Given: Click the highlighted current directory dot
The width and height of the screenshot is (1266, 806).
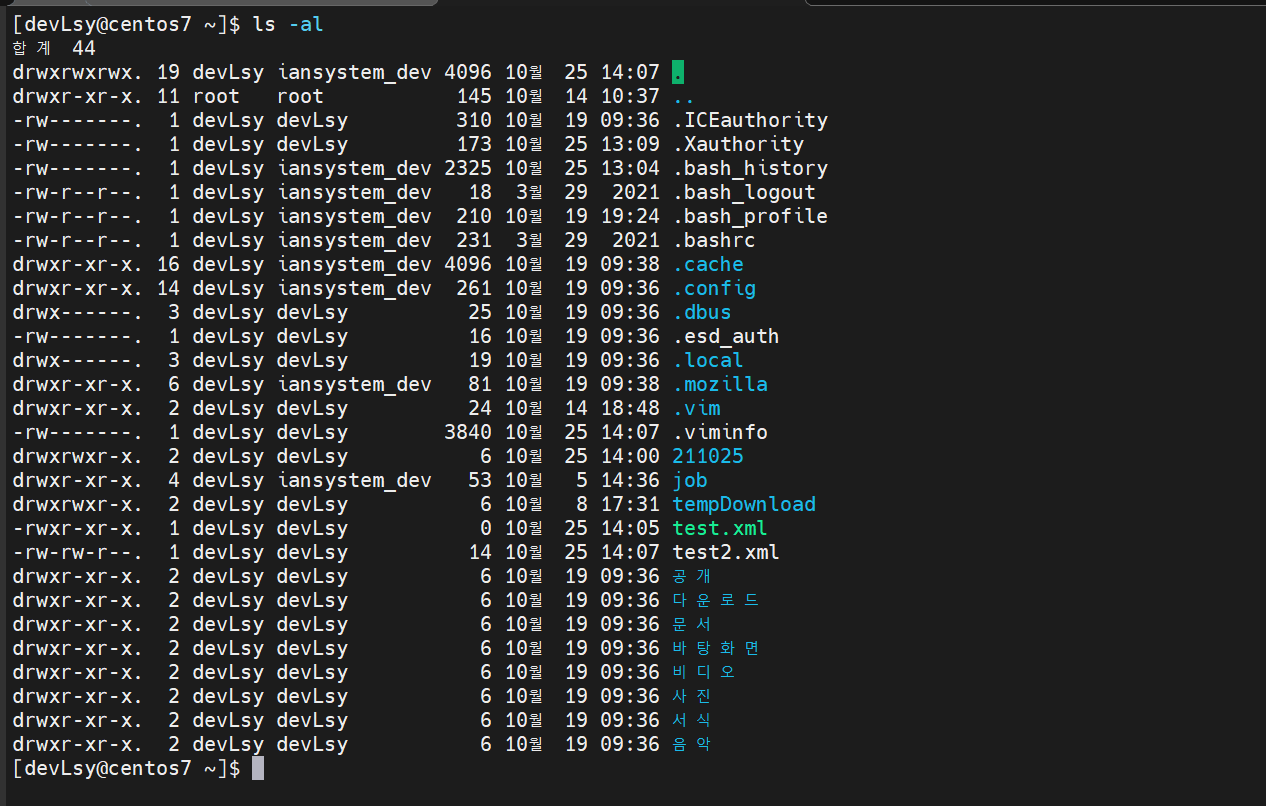Looking at the screenshot, I should click(678, 72).
